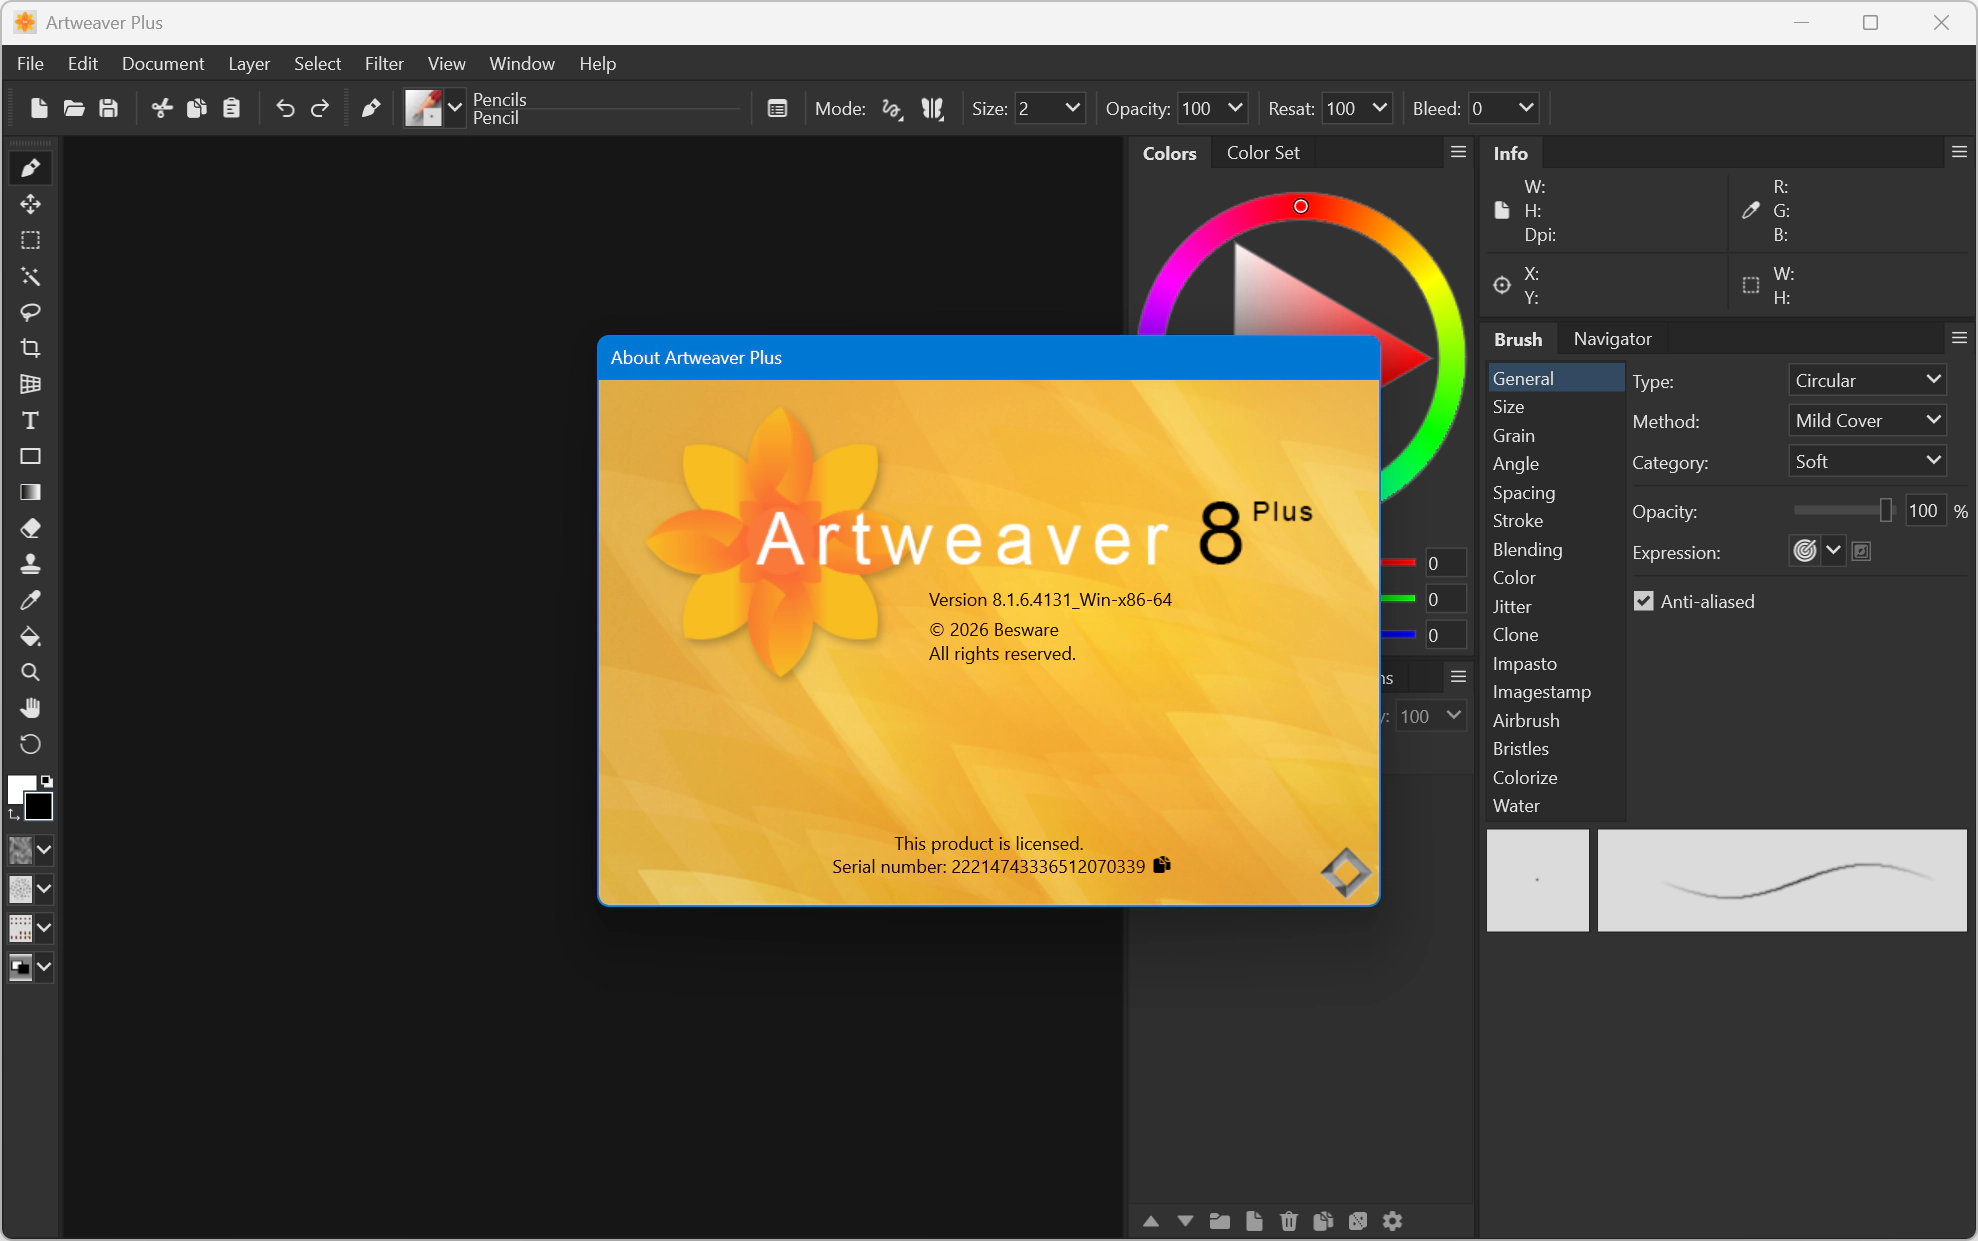Select the Blending brush settings category
The image size is (1978, 1241).
pyautogui.click(x=1555, y=550)
